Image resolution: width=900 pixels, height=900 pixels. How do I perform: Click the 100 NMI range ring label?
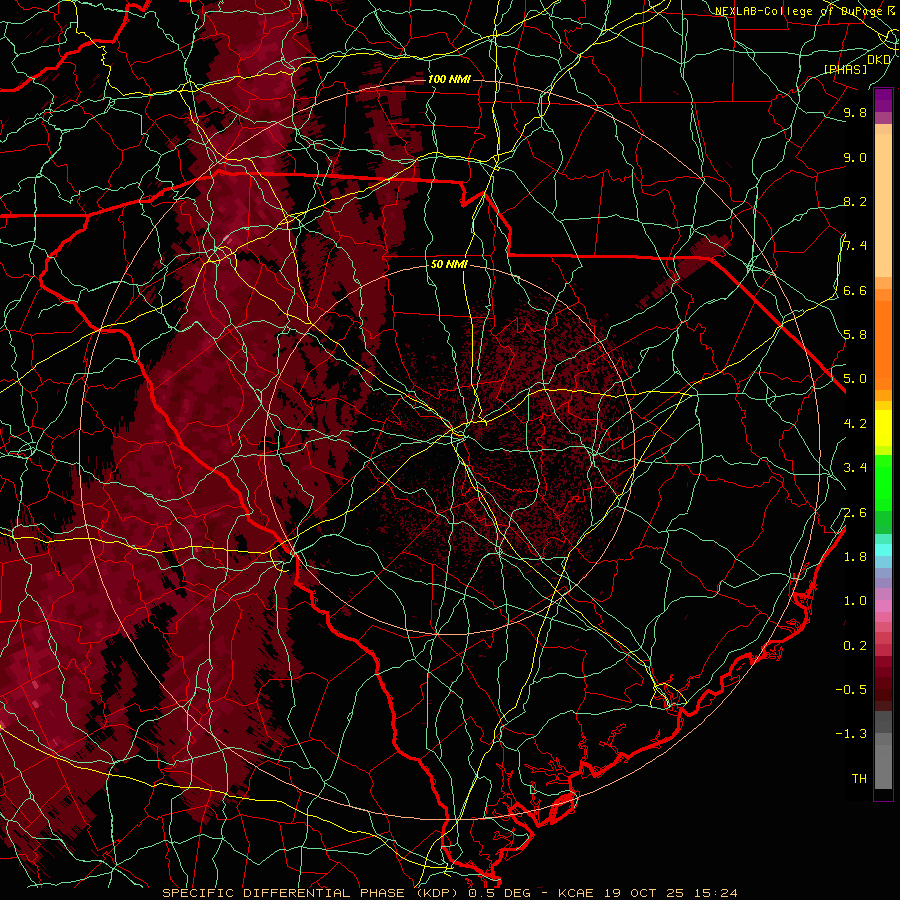pos(449,79)
